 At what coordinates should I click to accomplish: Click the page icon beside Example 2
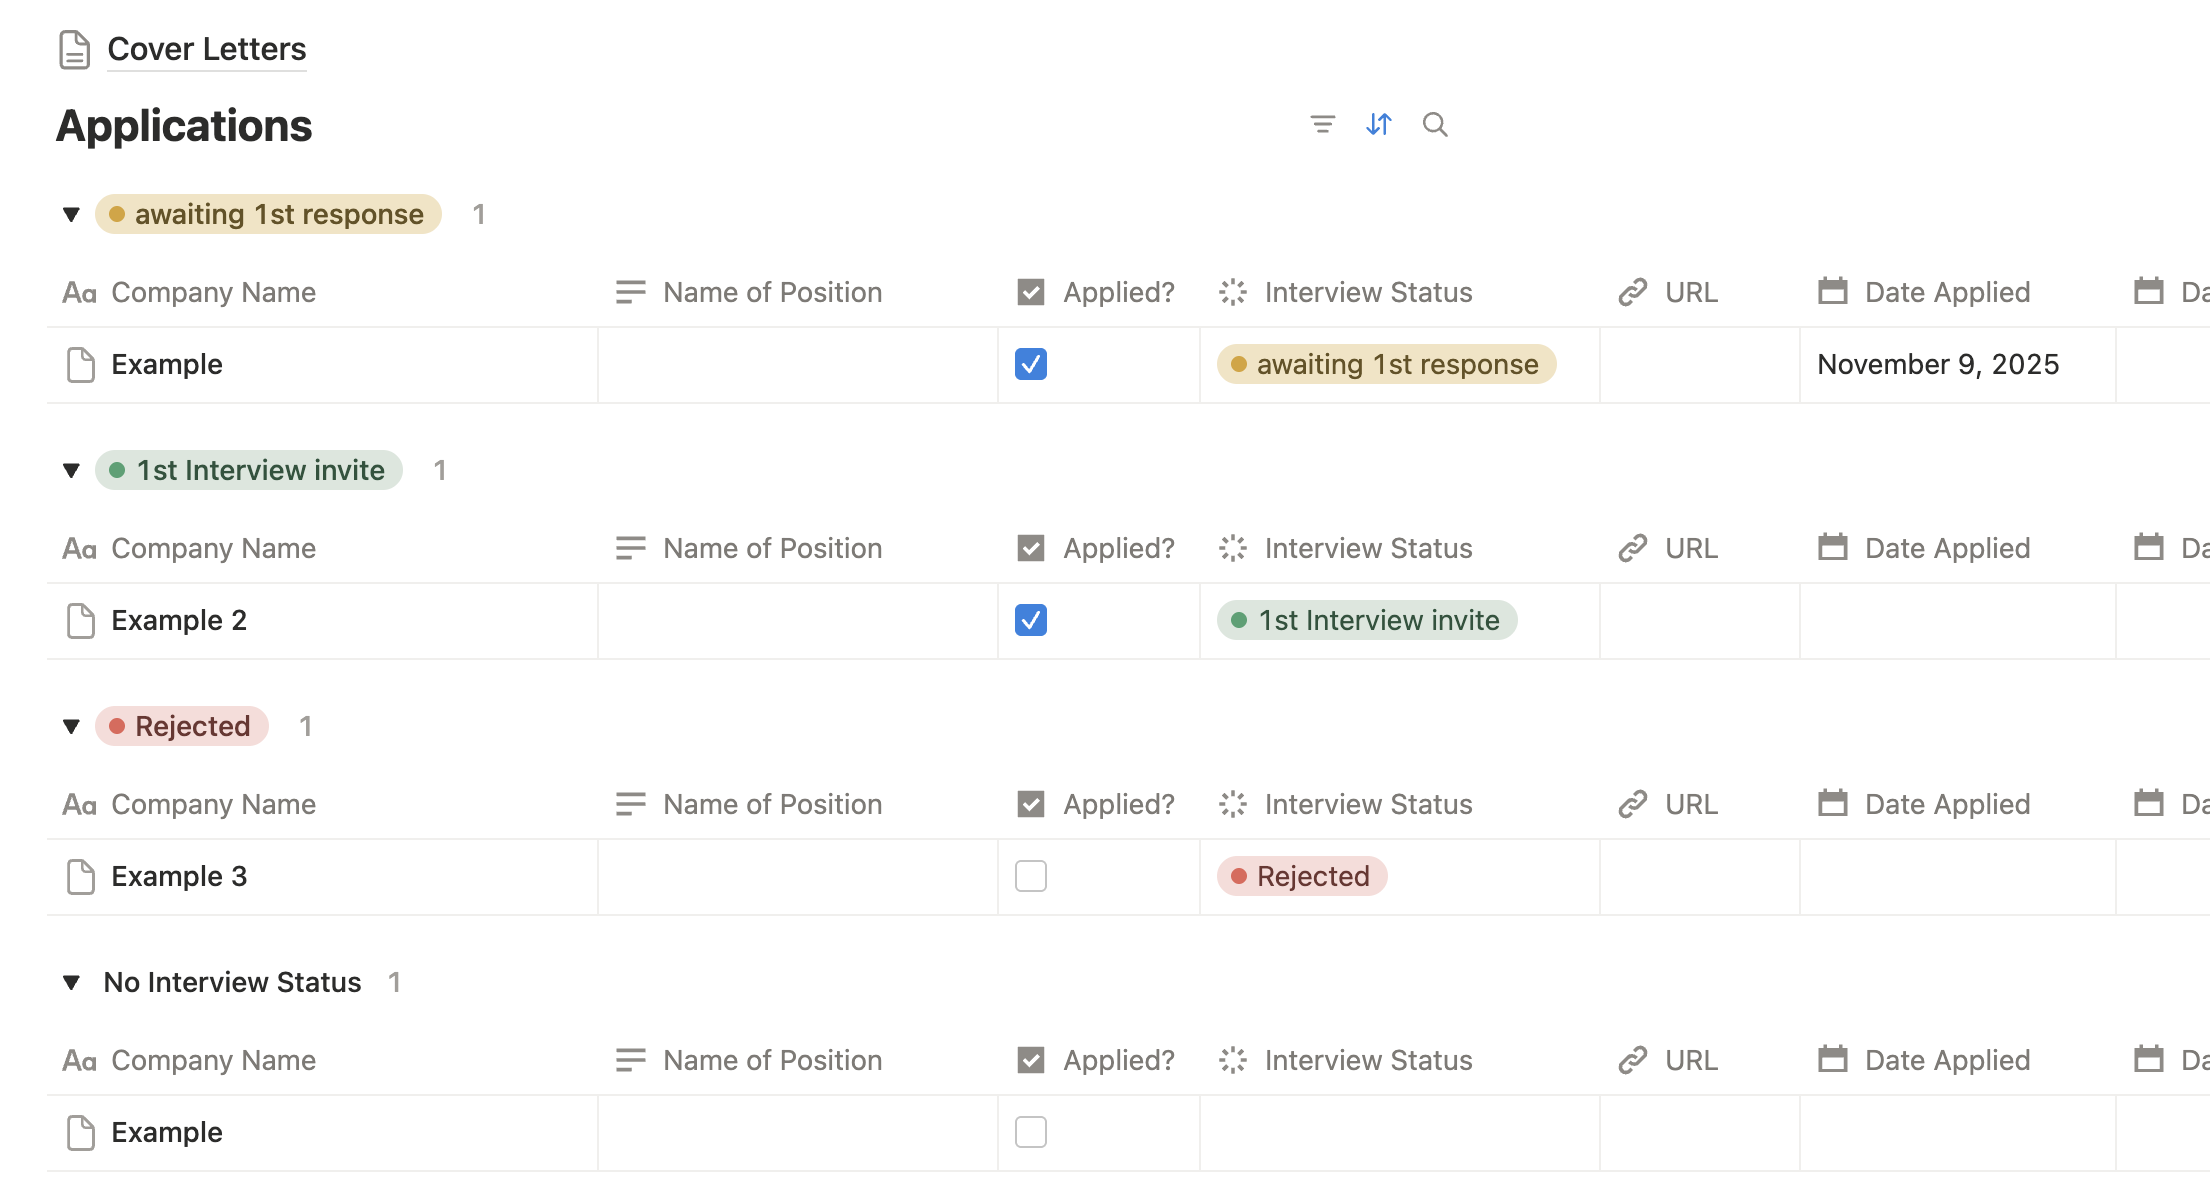80,620
